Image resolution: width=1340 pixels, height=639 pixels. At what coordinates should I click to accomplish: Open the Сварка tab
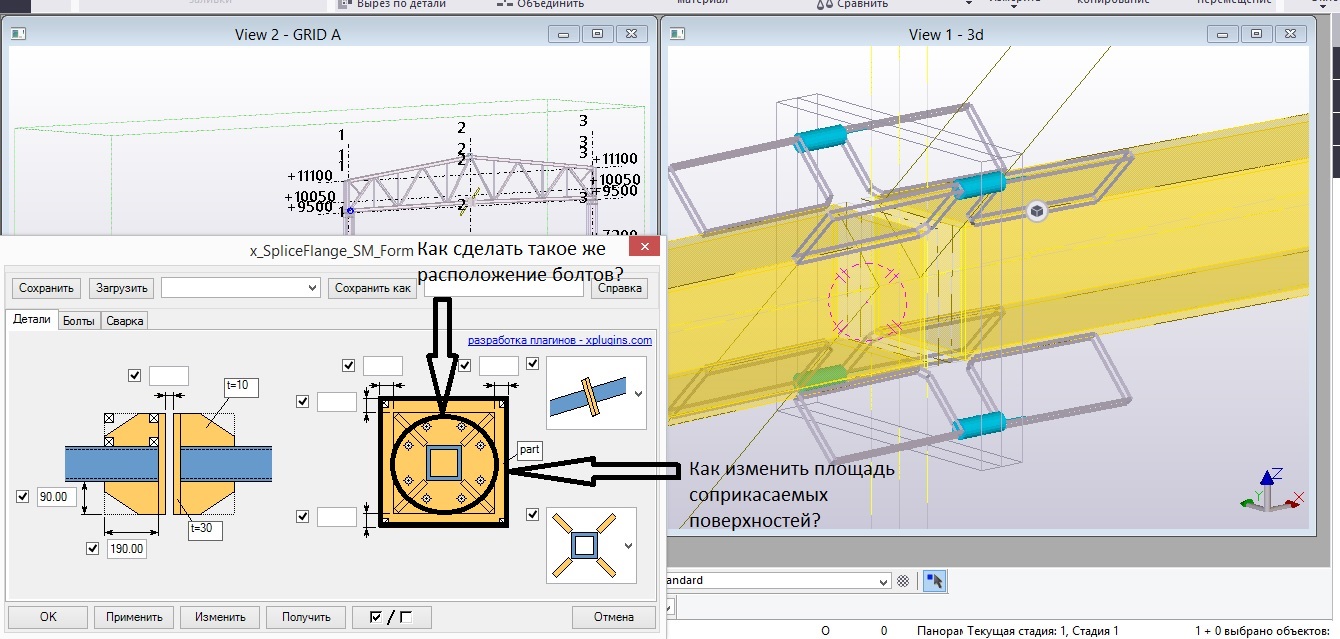pos(125,321)
